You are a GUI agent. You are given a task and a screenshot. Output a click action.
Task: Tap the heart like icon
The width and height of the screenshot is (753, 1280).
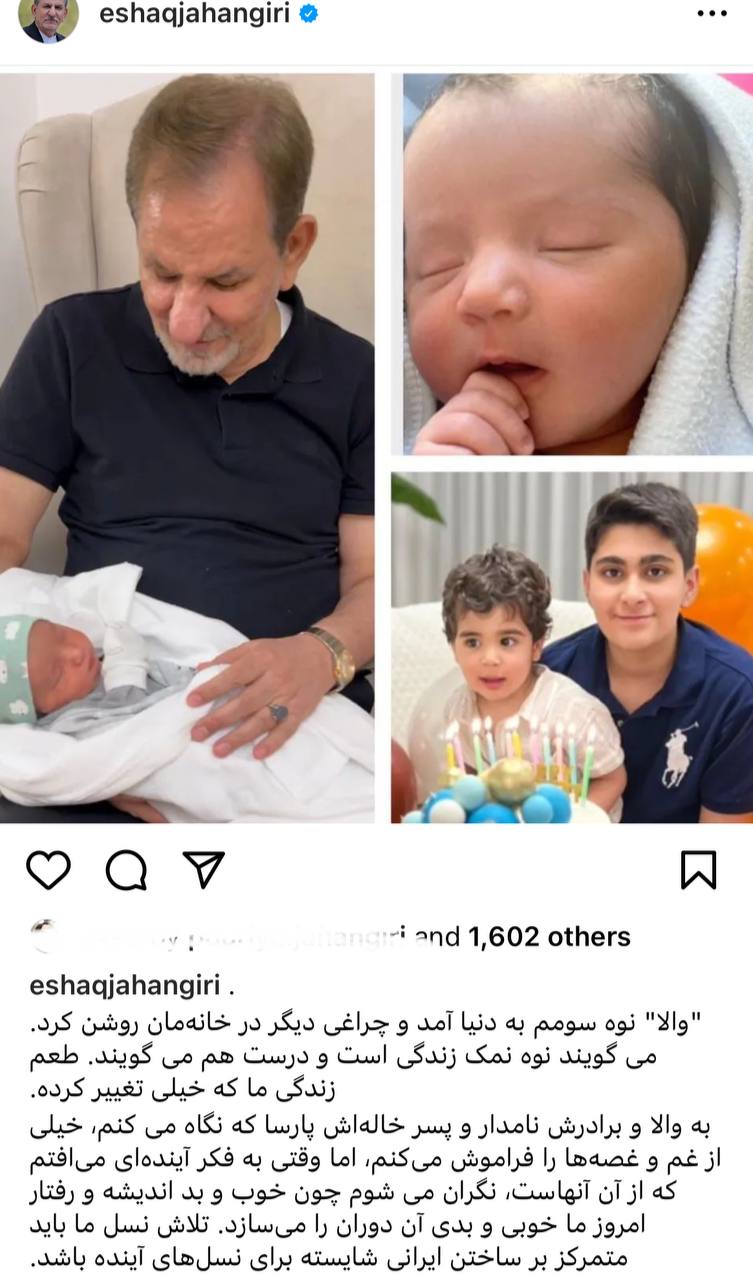[48, 870]
